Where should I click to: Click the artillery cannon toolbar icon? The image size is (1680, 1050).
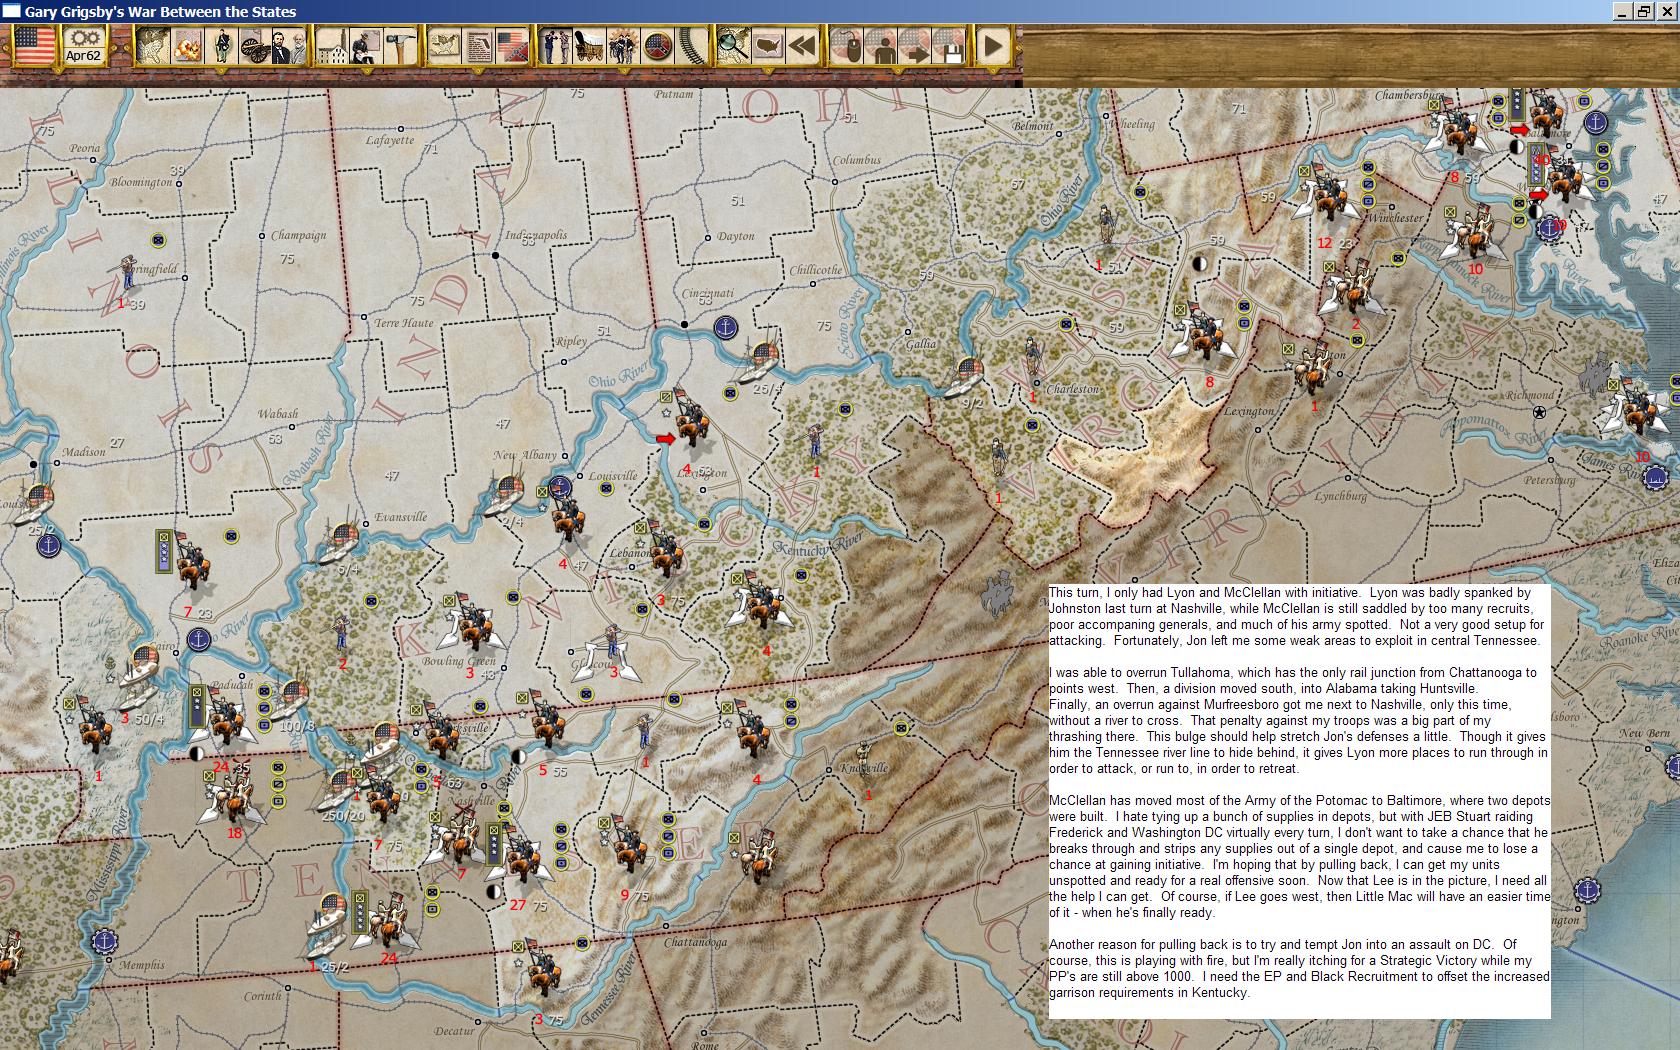[254, 46]
